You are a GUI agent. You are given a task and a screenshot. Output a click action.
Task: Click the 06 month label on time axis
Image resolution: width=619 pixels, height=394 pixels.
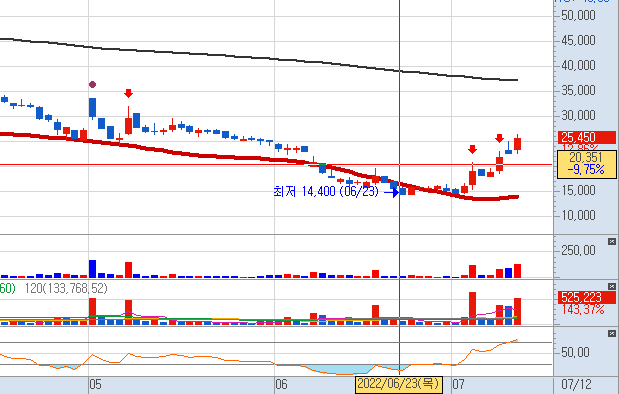pos(281,385)
